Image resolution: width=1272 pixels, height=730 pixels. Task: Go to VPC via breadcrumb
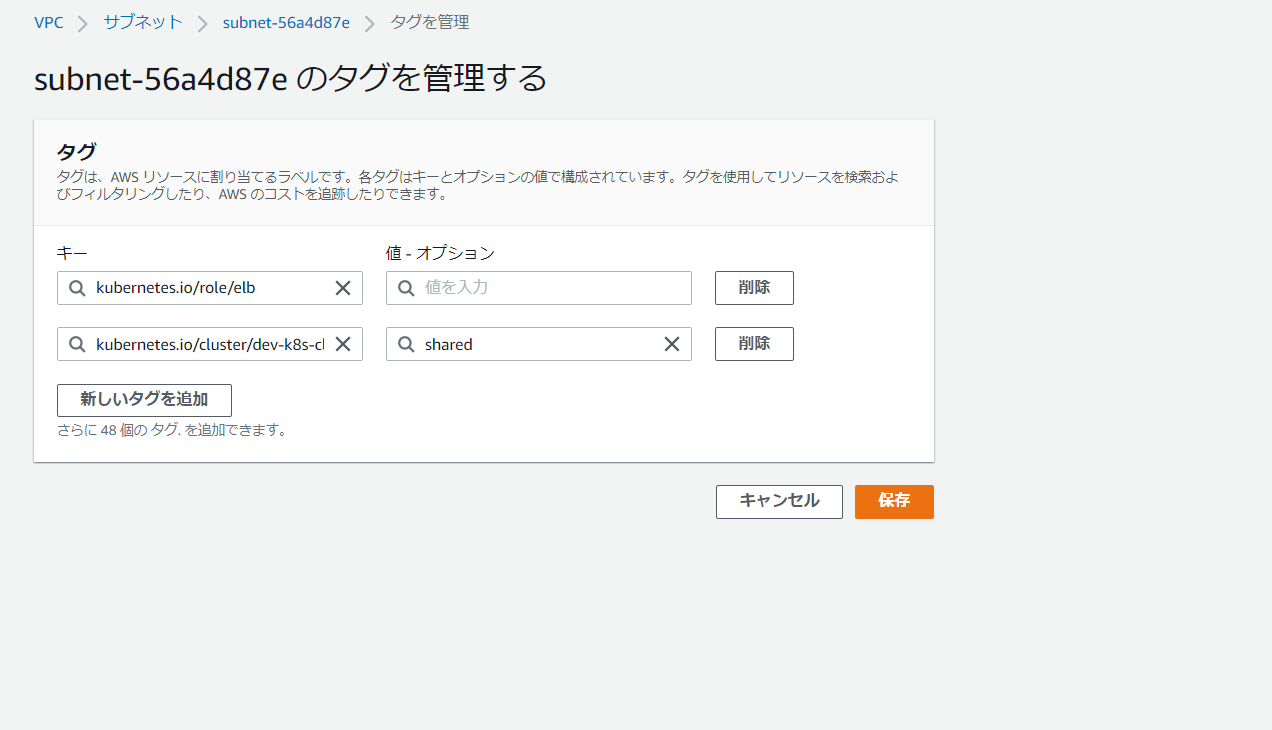tap(48, 22)
